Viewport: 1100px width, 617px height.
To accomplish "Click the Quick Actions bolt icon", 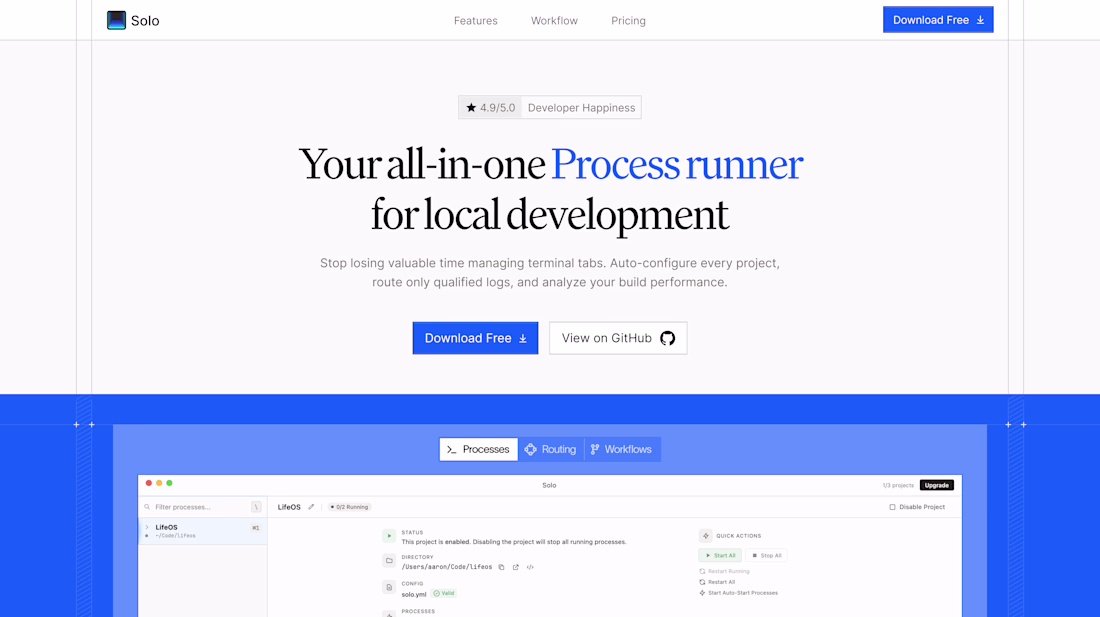I will tap(706, 536).
